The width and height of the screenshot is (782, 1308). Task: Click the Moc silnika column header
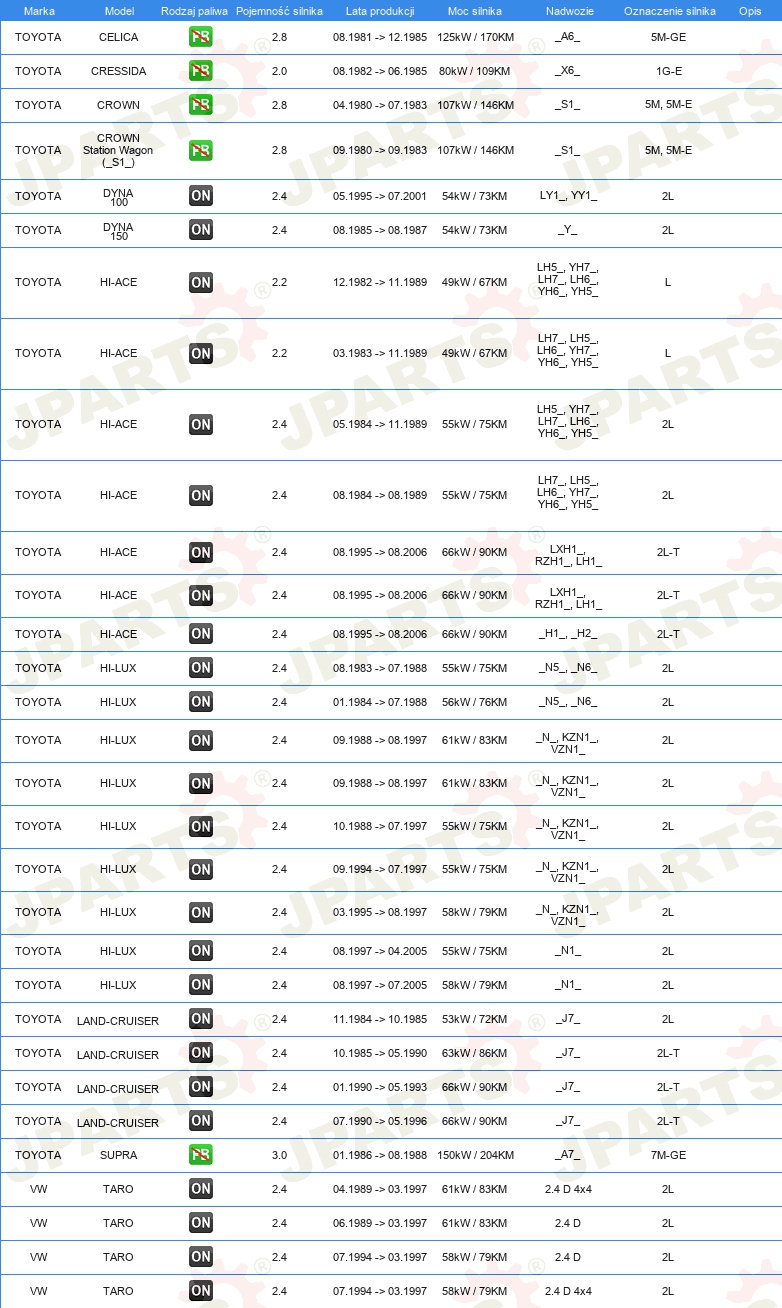click(475, 11)
